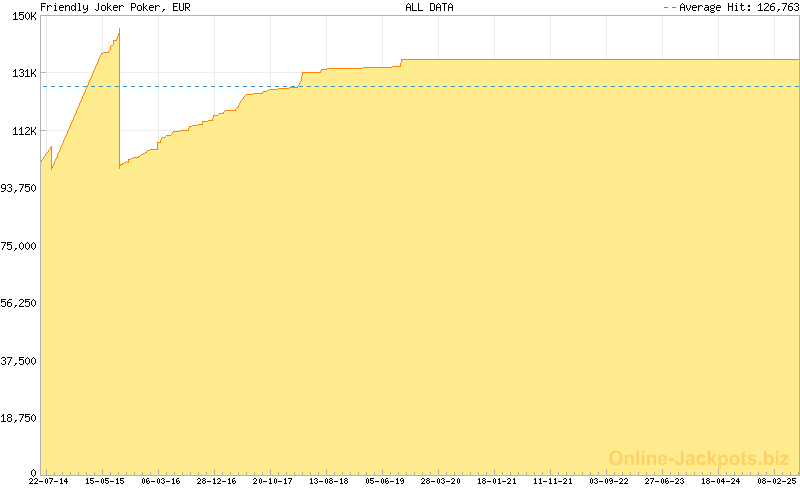Pick the 28-03-20 date label

pos(440,481)
